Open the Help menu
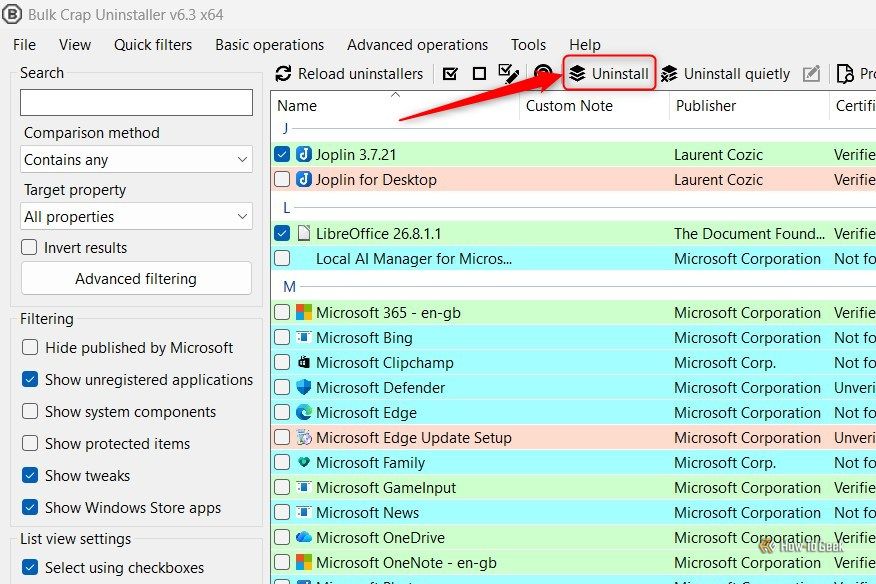Screen dimensions: 876x584 [585, 45]
